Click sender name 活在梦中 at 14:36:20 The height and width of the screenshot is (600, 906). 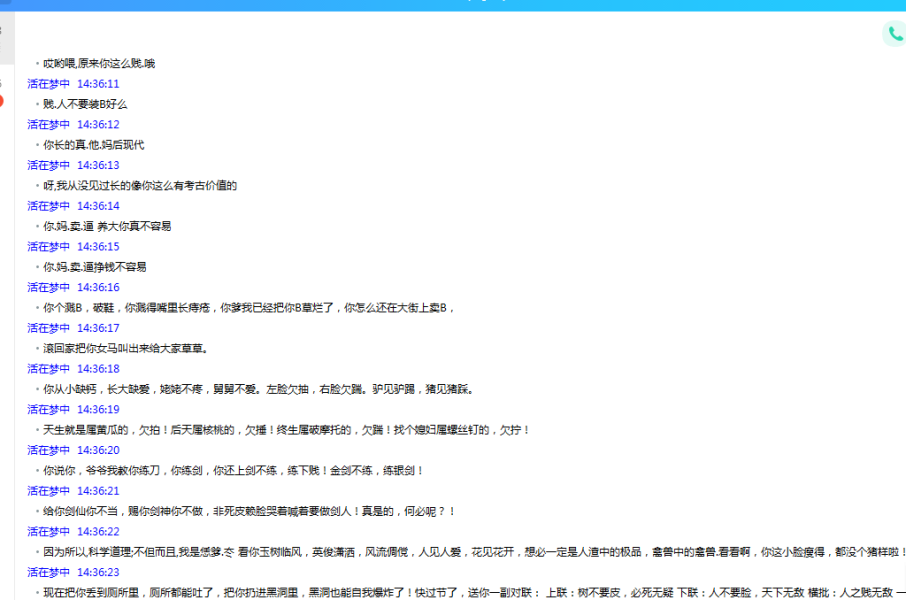pos(48,450)
